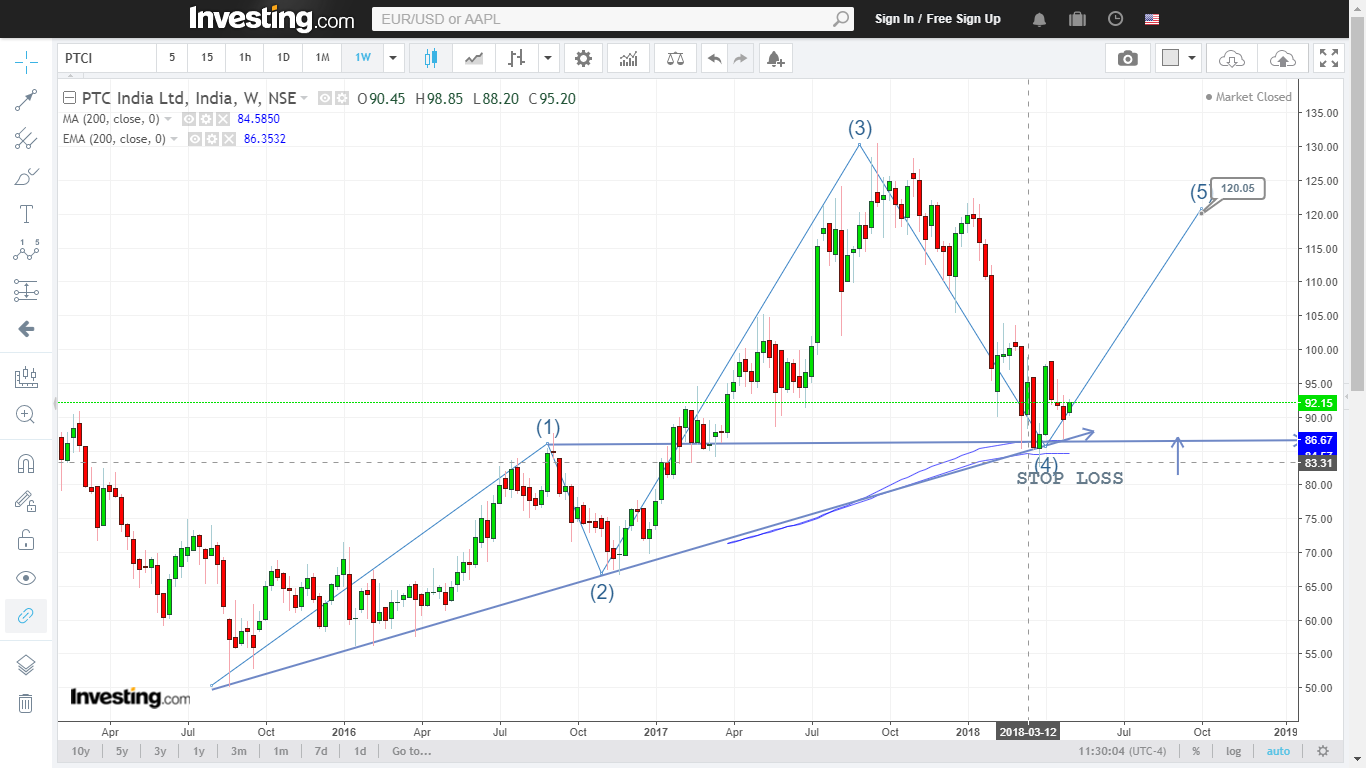
Task: Open the language flag selector
Action: (1152, 19)
